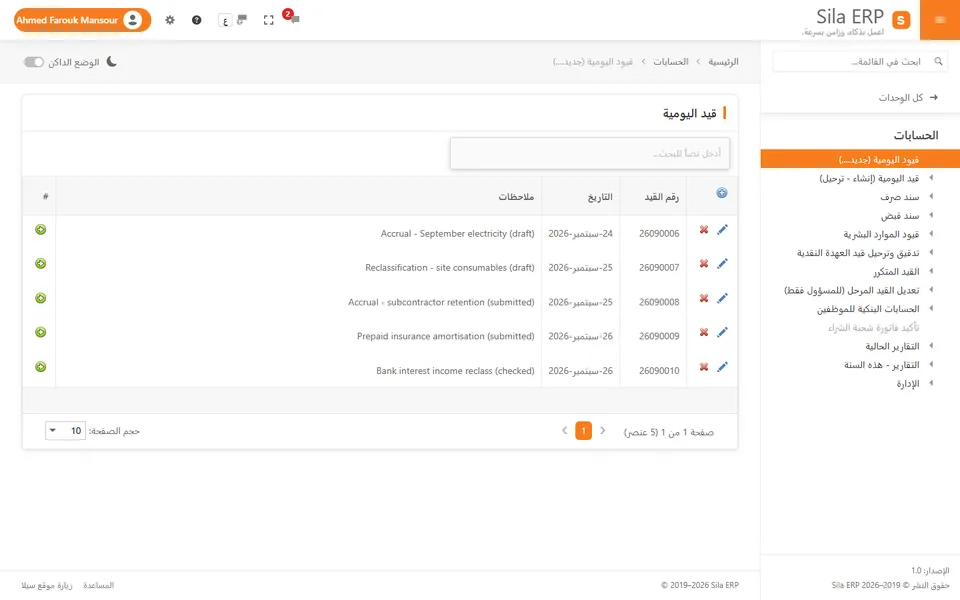
Task: Open التقارير - هذه السنة menu item
Action: tap(882, 365)
